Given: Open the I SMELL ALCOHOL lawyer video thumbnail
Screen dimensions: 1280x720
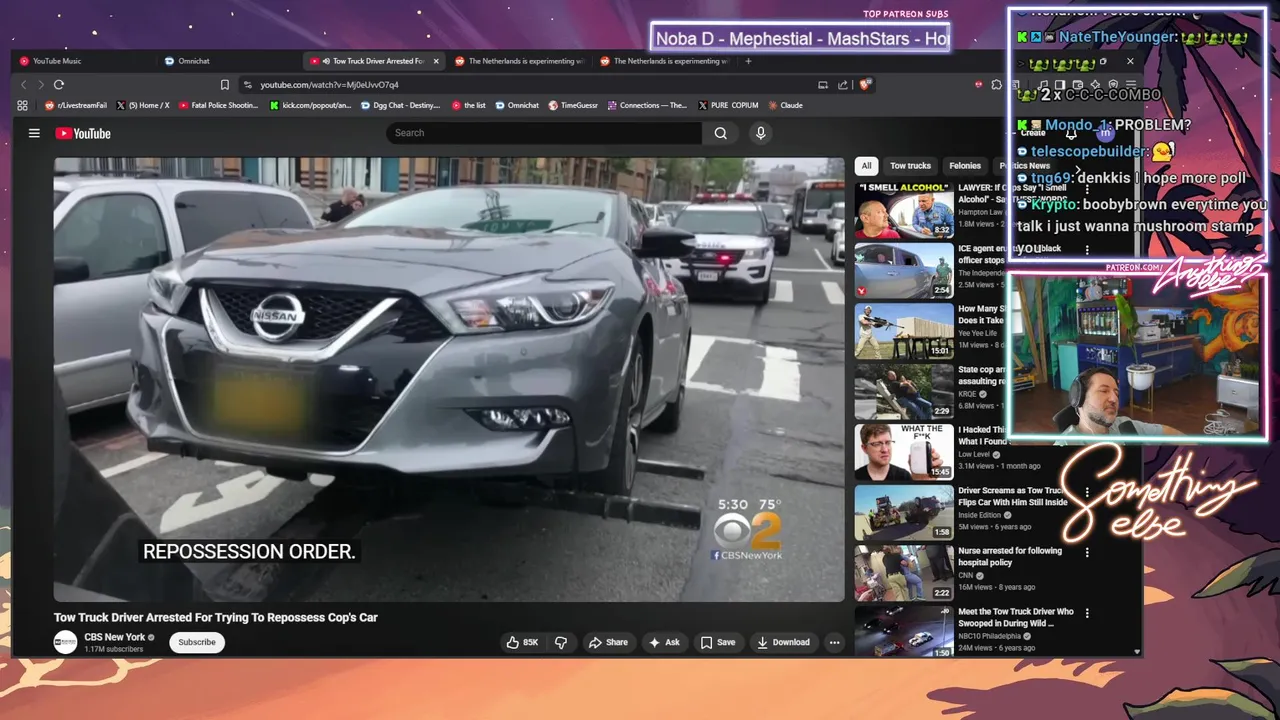Looking at the screenshot, I should pyautogui.click(x=904, y=210).
